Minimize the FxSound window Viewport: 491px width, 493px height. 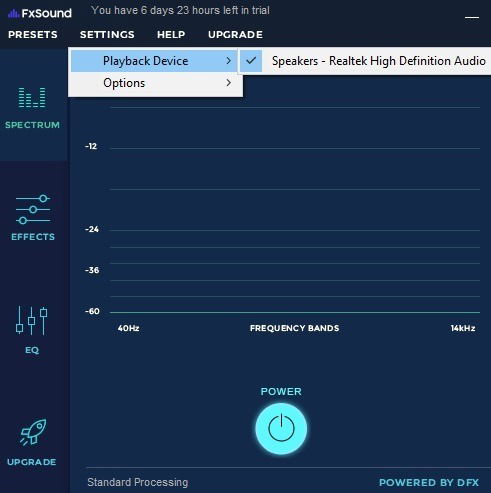click(x=472, y=17)
